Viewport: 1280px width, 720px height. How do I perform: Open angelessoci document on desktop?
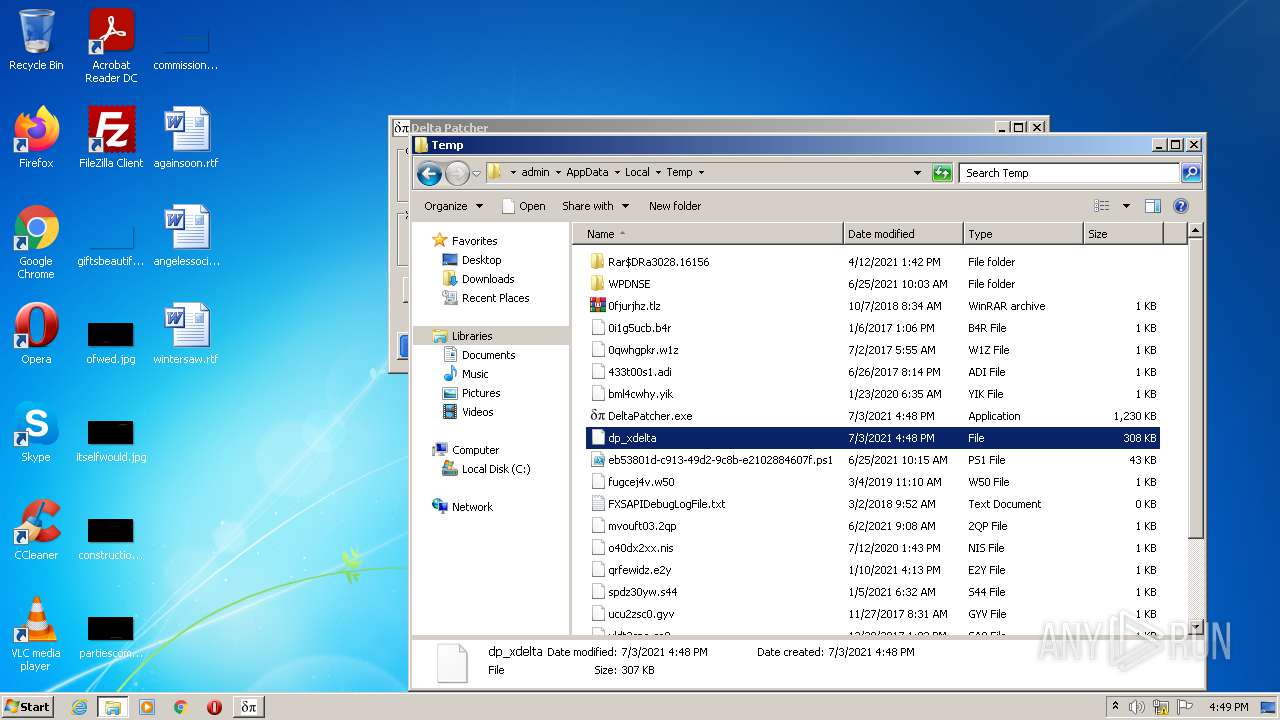point(186,236)
